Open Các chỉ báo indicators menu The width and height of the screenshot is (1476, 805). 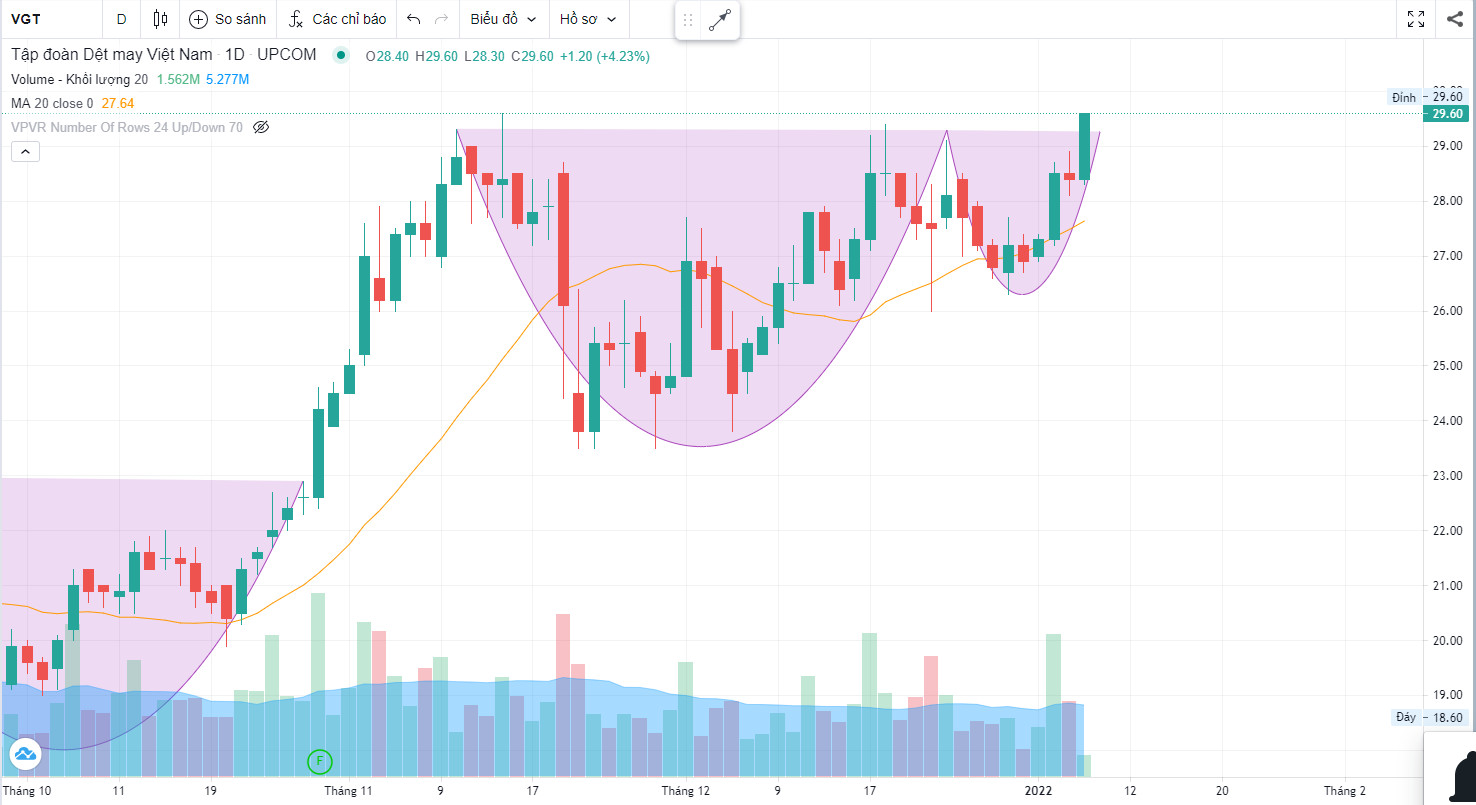tap(337, 19)
